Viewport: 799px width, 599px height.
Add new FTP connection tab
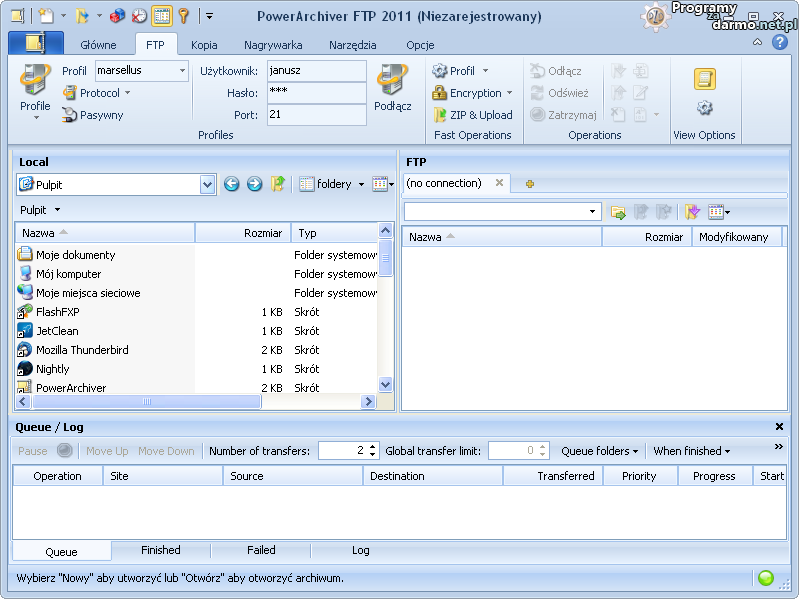[530, 184]
